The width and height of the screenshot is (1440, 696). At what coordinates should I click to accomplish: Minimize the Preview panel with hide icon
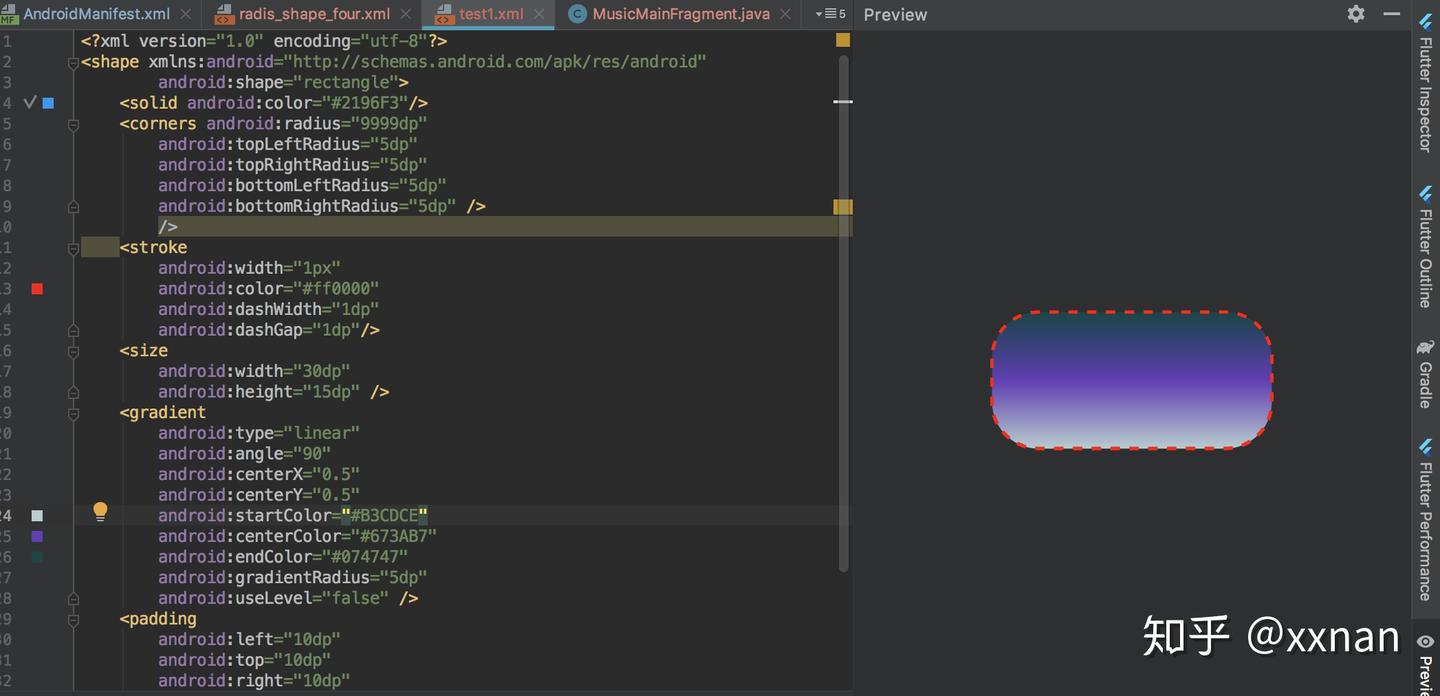coord(1391,14)
